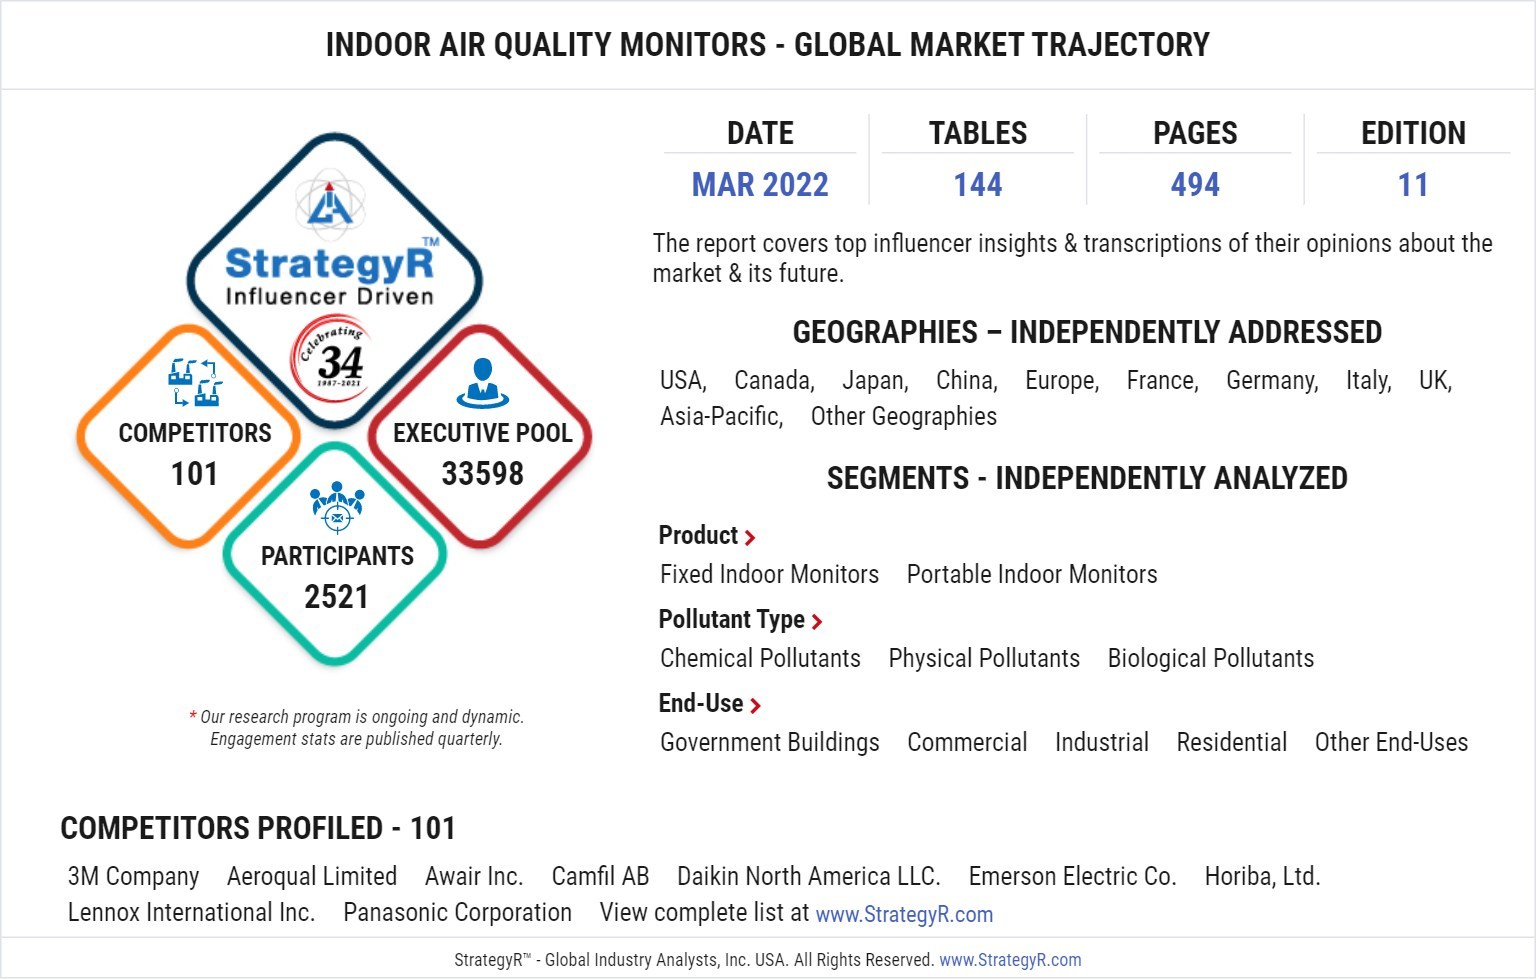The height and width of the screenshot is (979, 1536).
Task: Click the Celebrating 34 anniversary badge
Action: coord(331,358)
